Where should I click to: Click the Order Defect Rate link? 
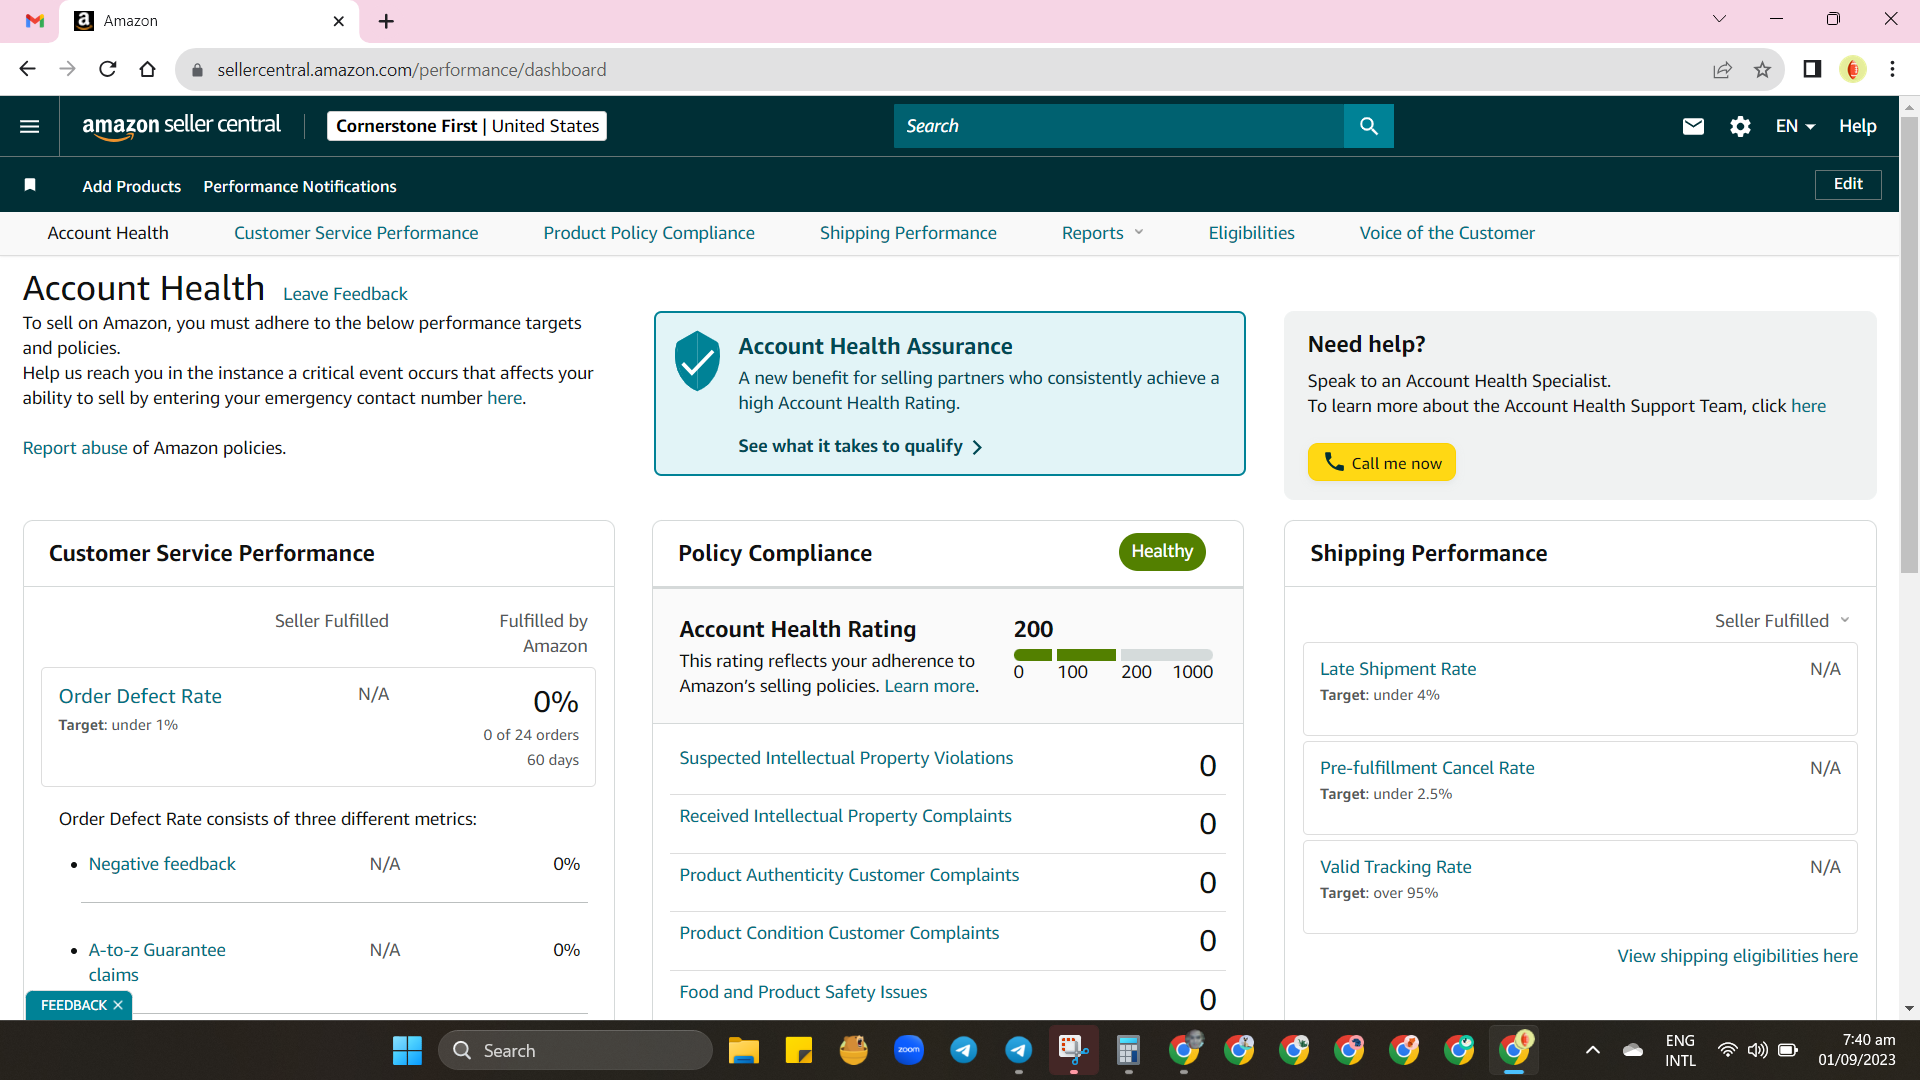(140, 696)
